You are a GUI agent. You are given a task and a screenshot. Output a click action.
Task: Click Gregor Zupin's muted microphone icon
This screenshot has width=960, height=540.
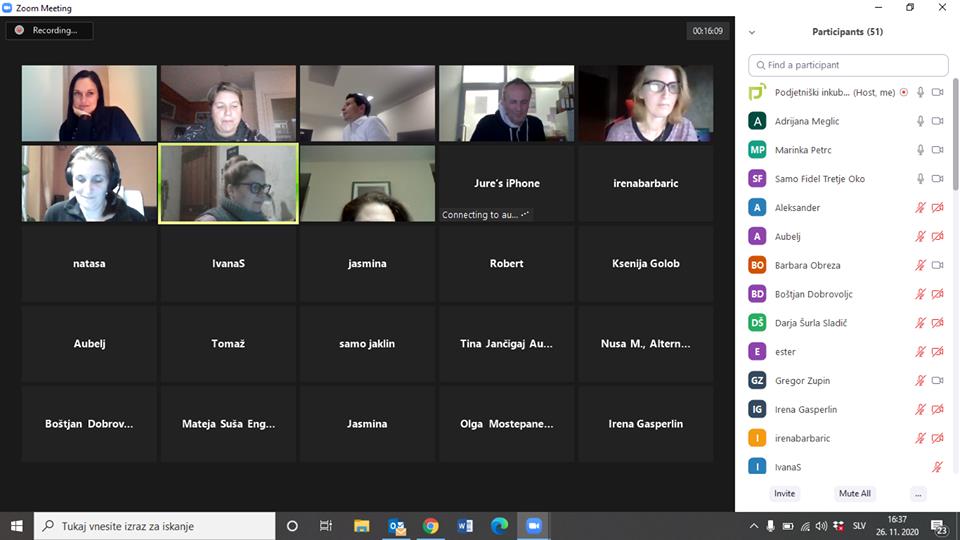(x=920, y=381)
